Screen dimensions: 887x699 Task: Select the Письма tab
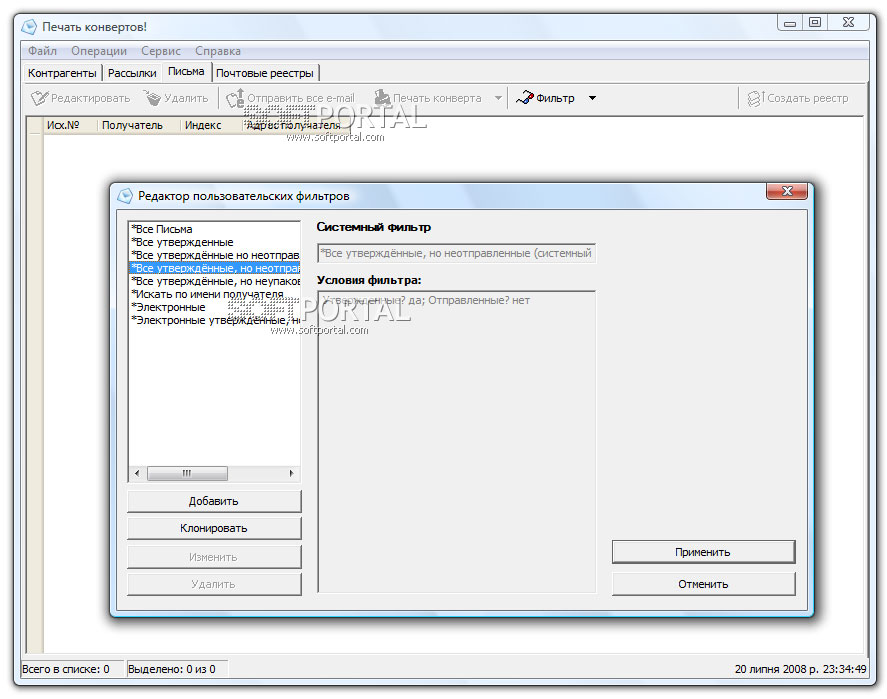[186, 71]
